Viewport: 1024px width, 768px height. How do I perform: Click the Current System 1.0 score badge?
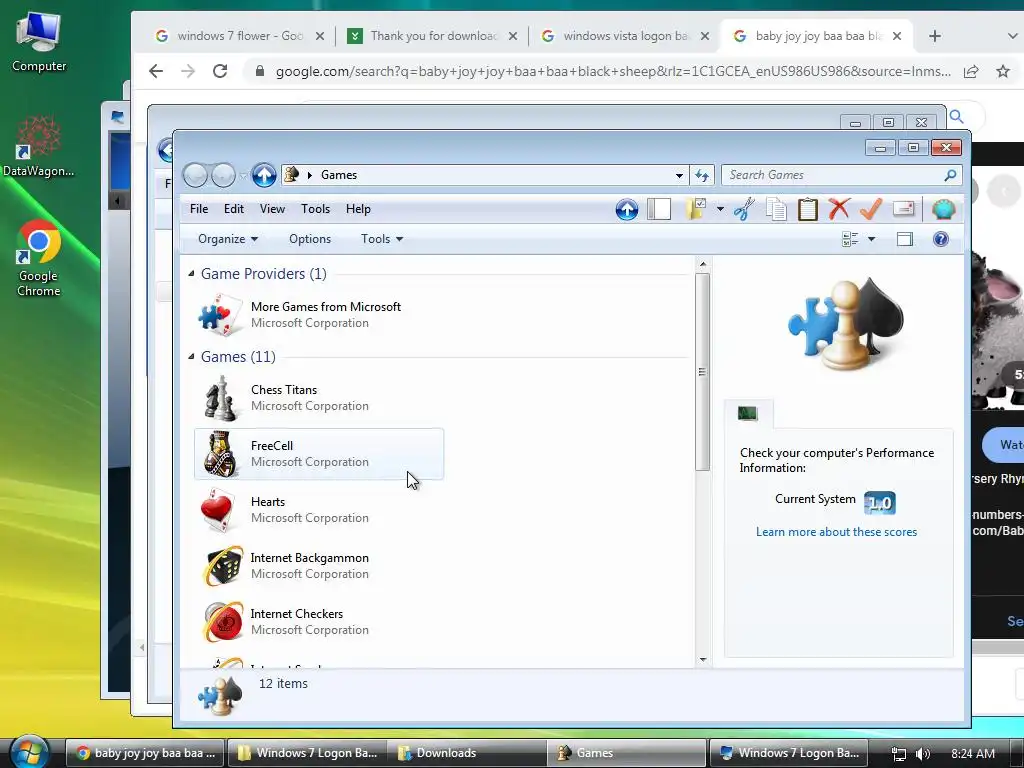pyautogui.click(x=880, y=503)
